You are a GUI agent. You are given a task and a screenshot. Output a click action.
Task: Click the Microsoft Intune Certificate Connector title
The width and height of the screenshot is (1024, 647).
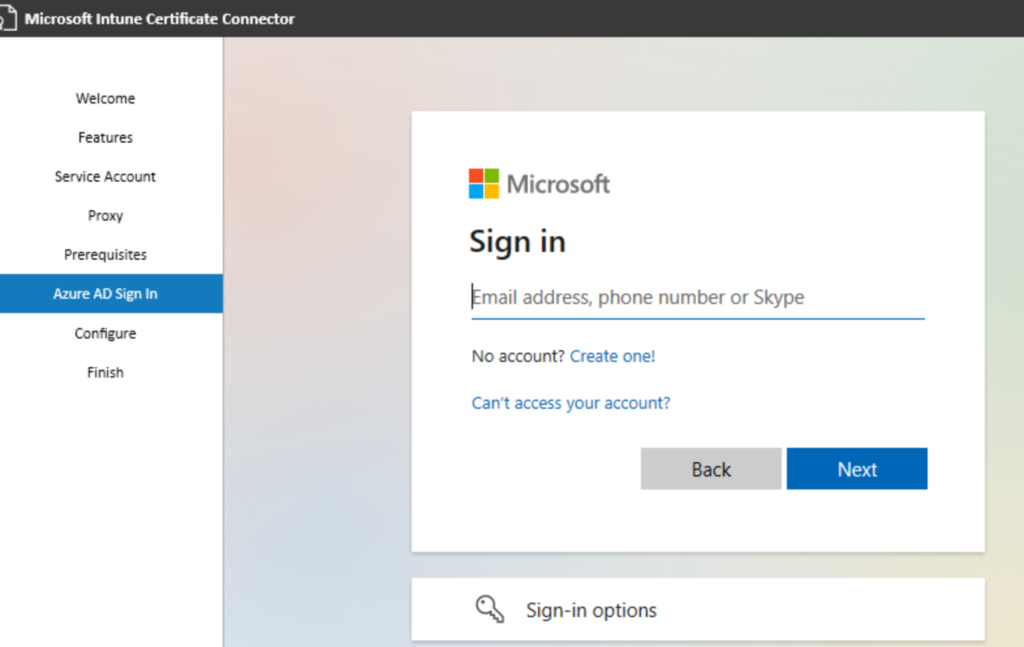[x=159, y=18]
